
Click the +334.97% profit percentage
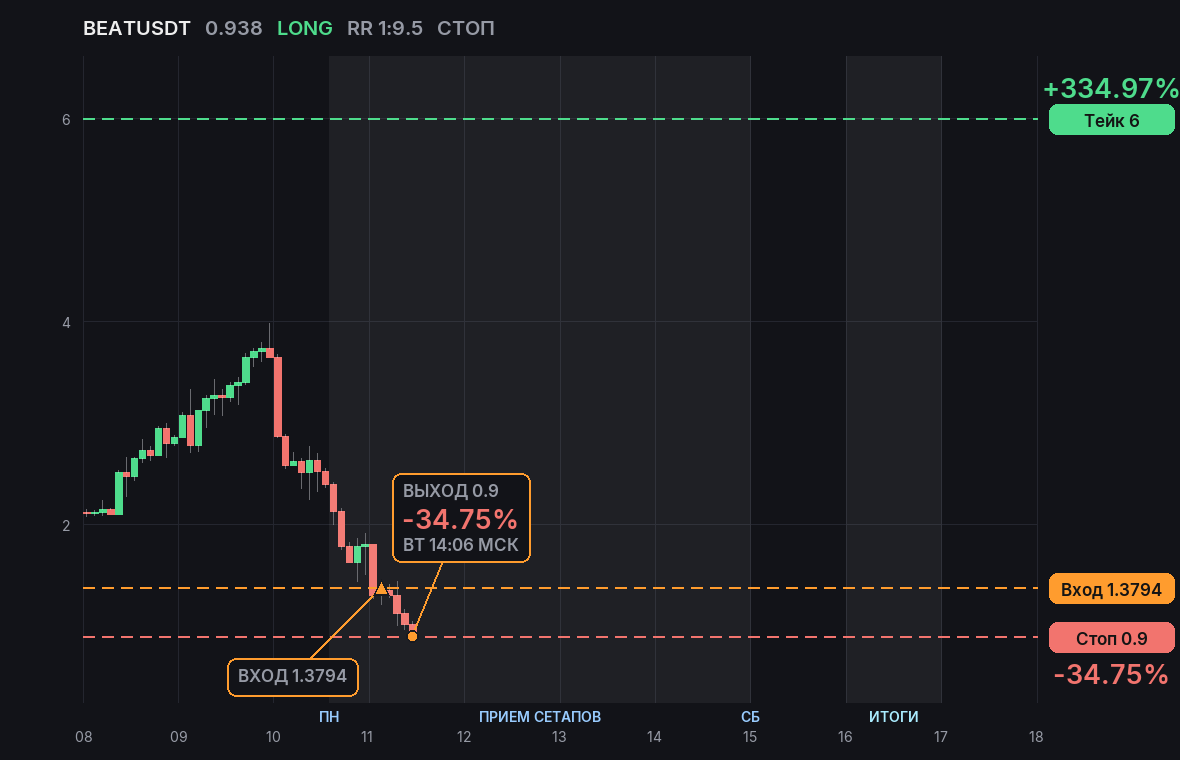(1111, 88)
